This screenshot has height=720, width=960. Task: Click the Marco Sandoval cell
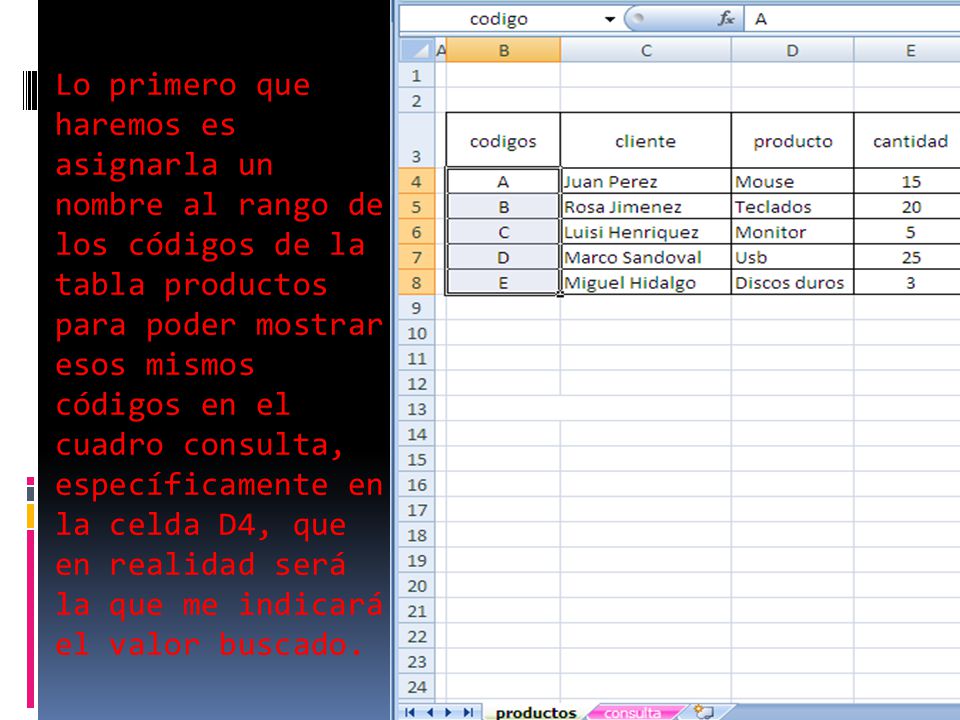pos(646,257)
